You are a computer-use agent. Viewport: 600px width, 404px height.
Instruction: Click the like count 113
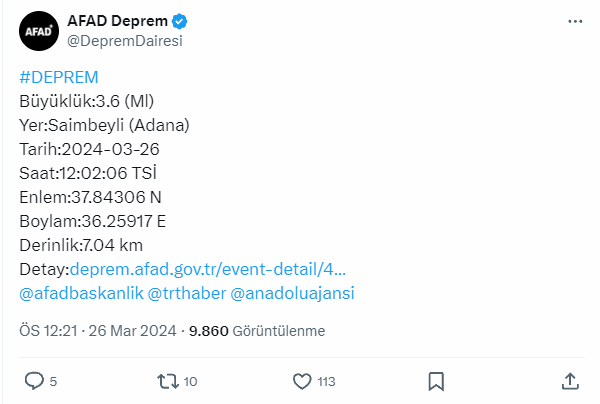point(326,381)
